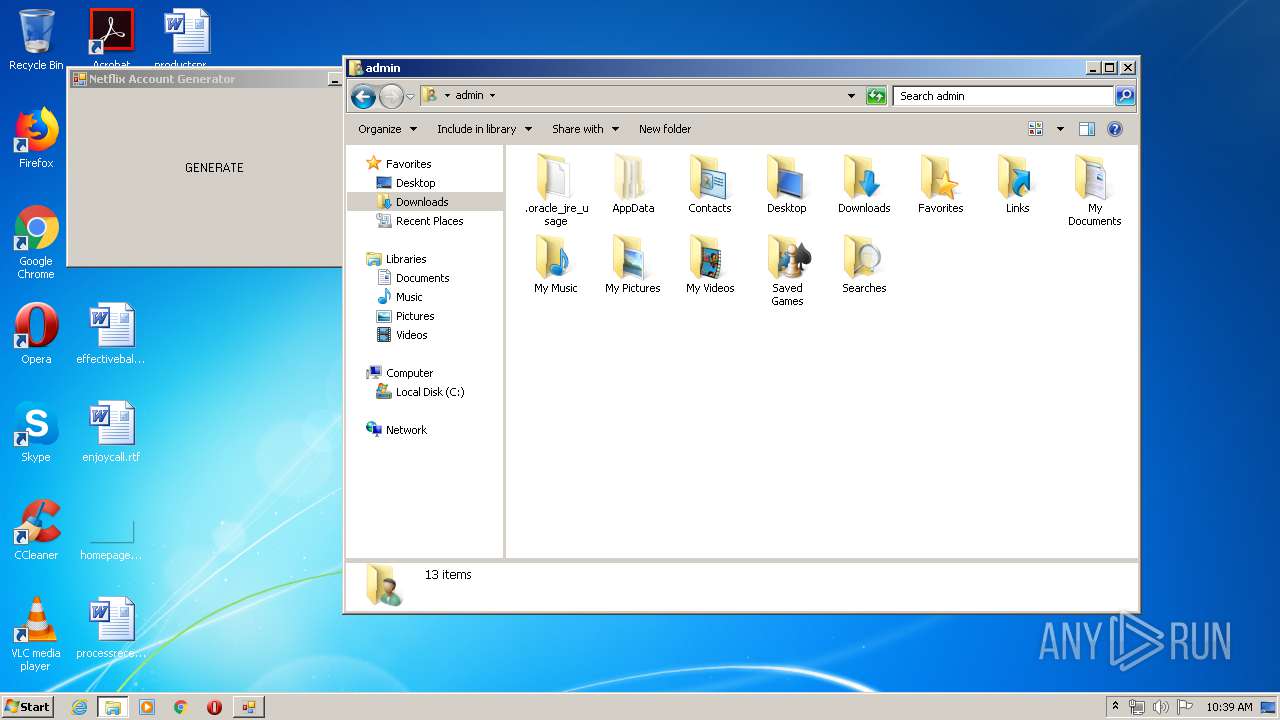Open the My Pictures folder
This screenshot has width=1280, height=720.
click(x=633, y=264)
